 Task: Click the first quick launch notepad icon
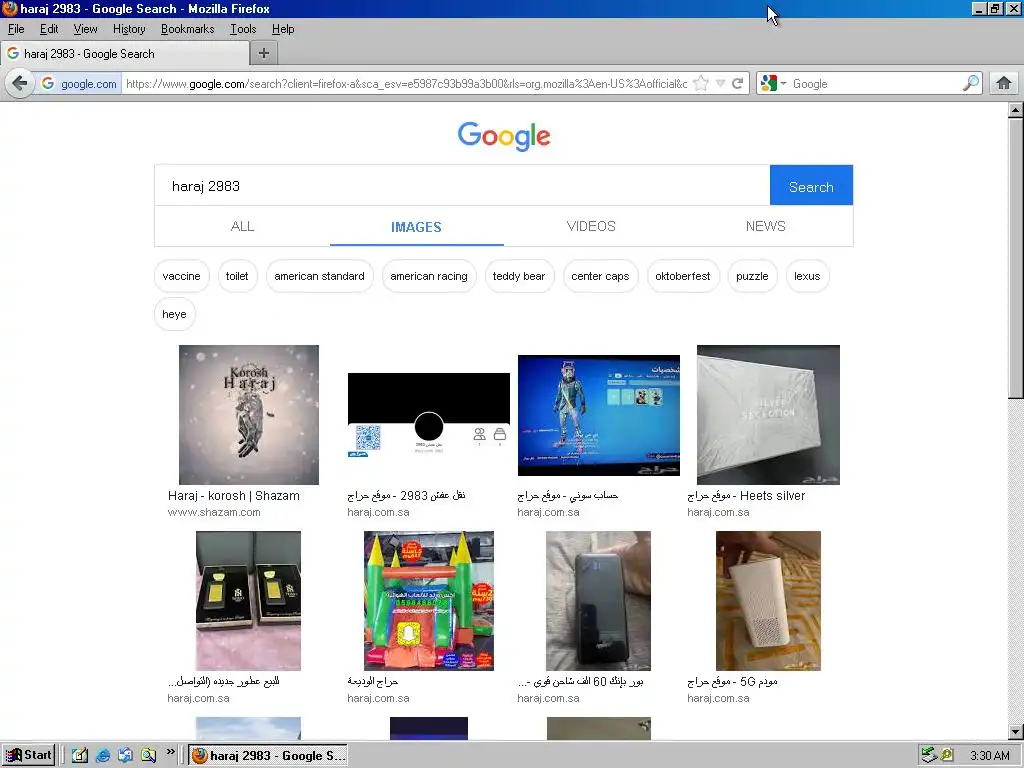[80, 756]
